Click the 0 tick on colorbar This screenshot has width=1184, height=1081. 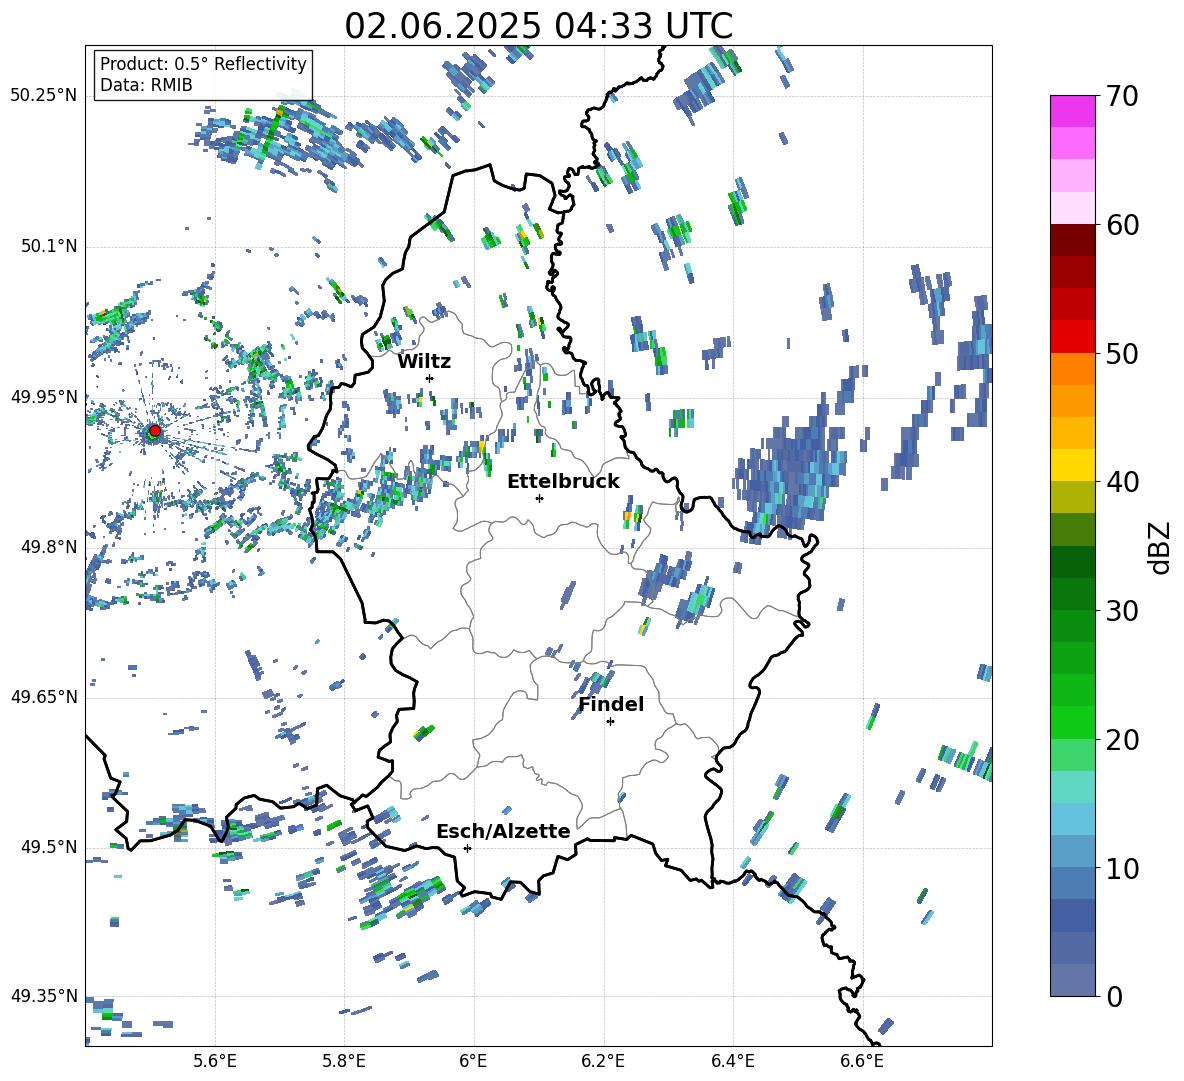[x=1113, y=996]
